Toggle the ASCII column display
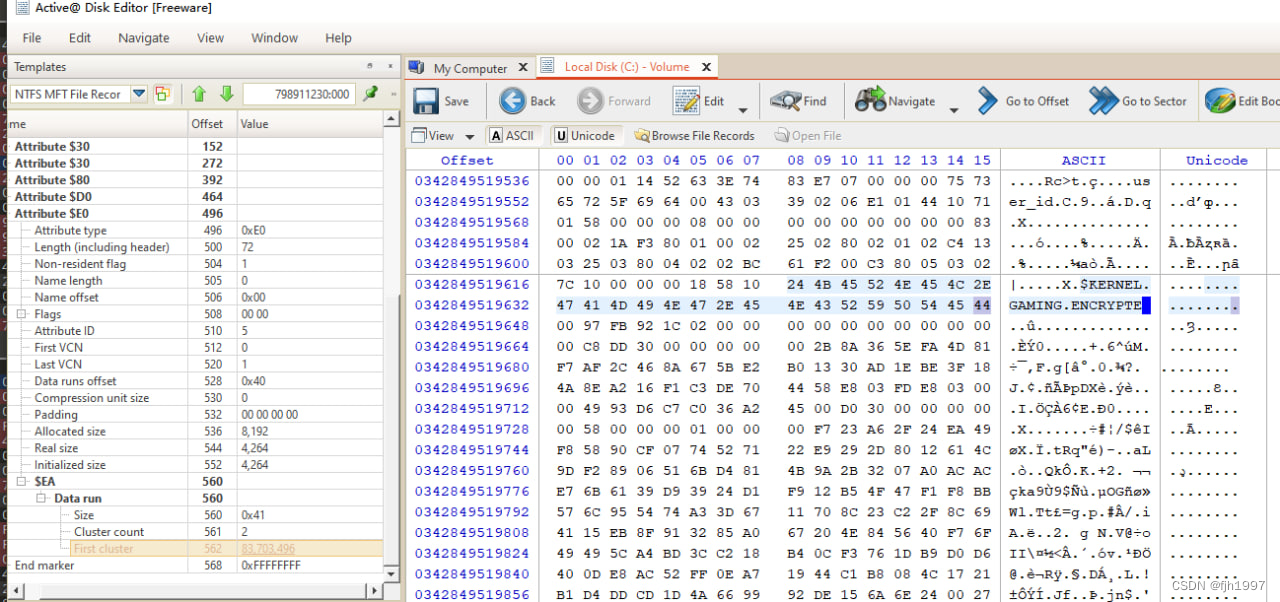This screenshot has width=1280, height=602. [512, 135]
